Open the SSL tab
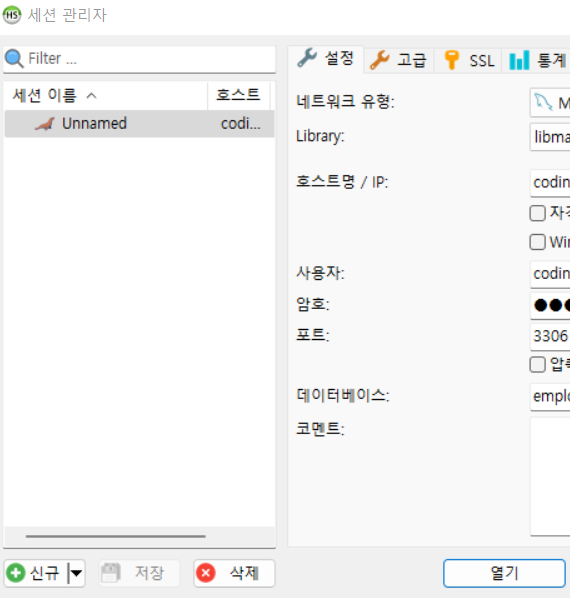 [x=468, y=60]
